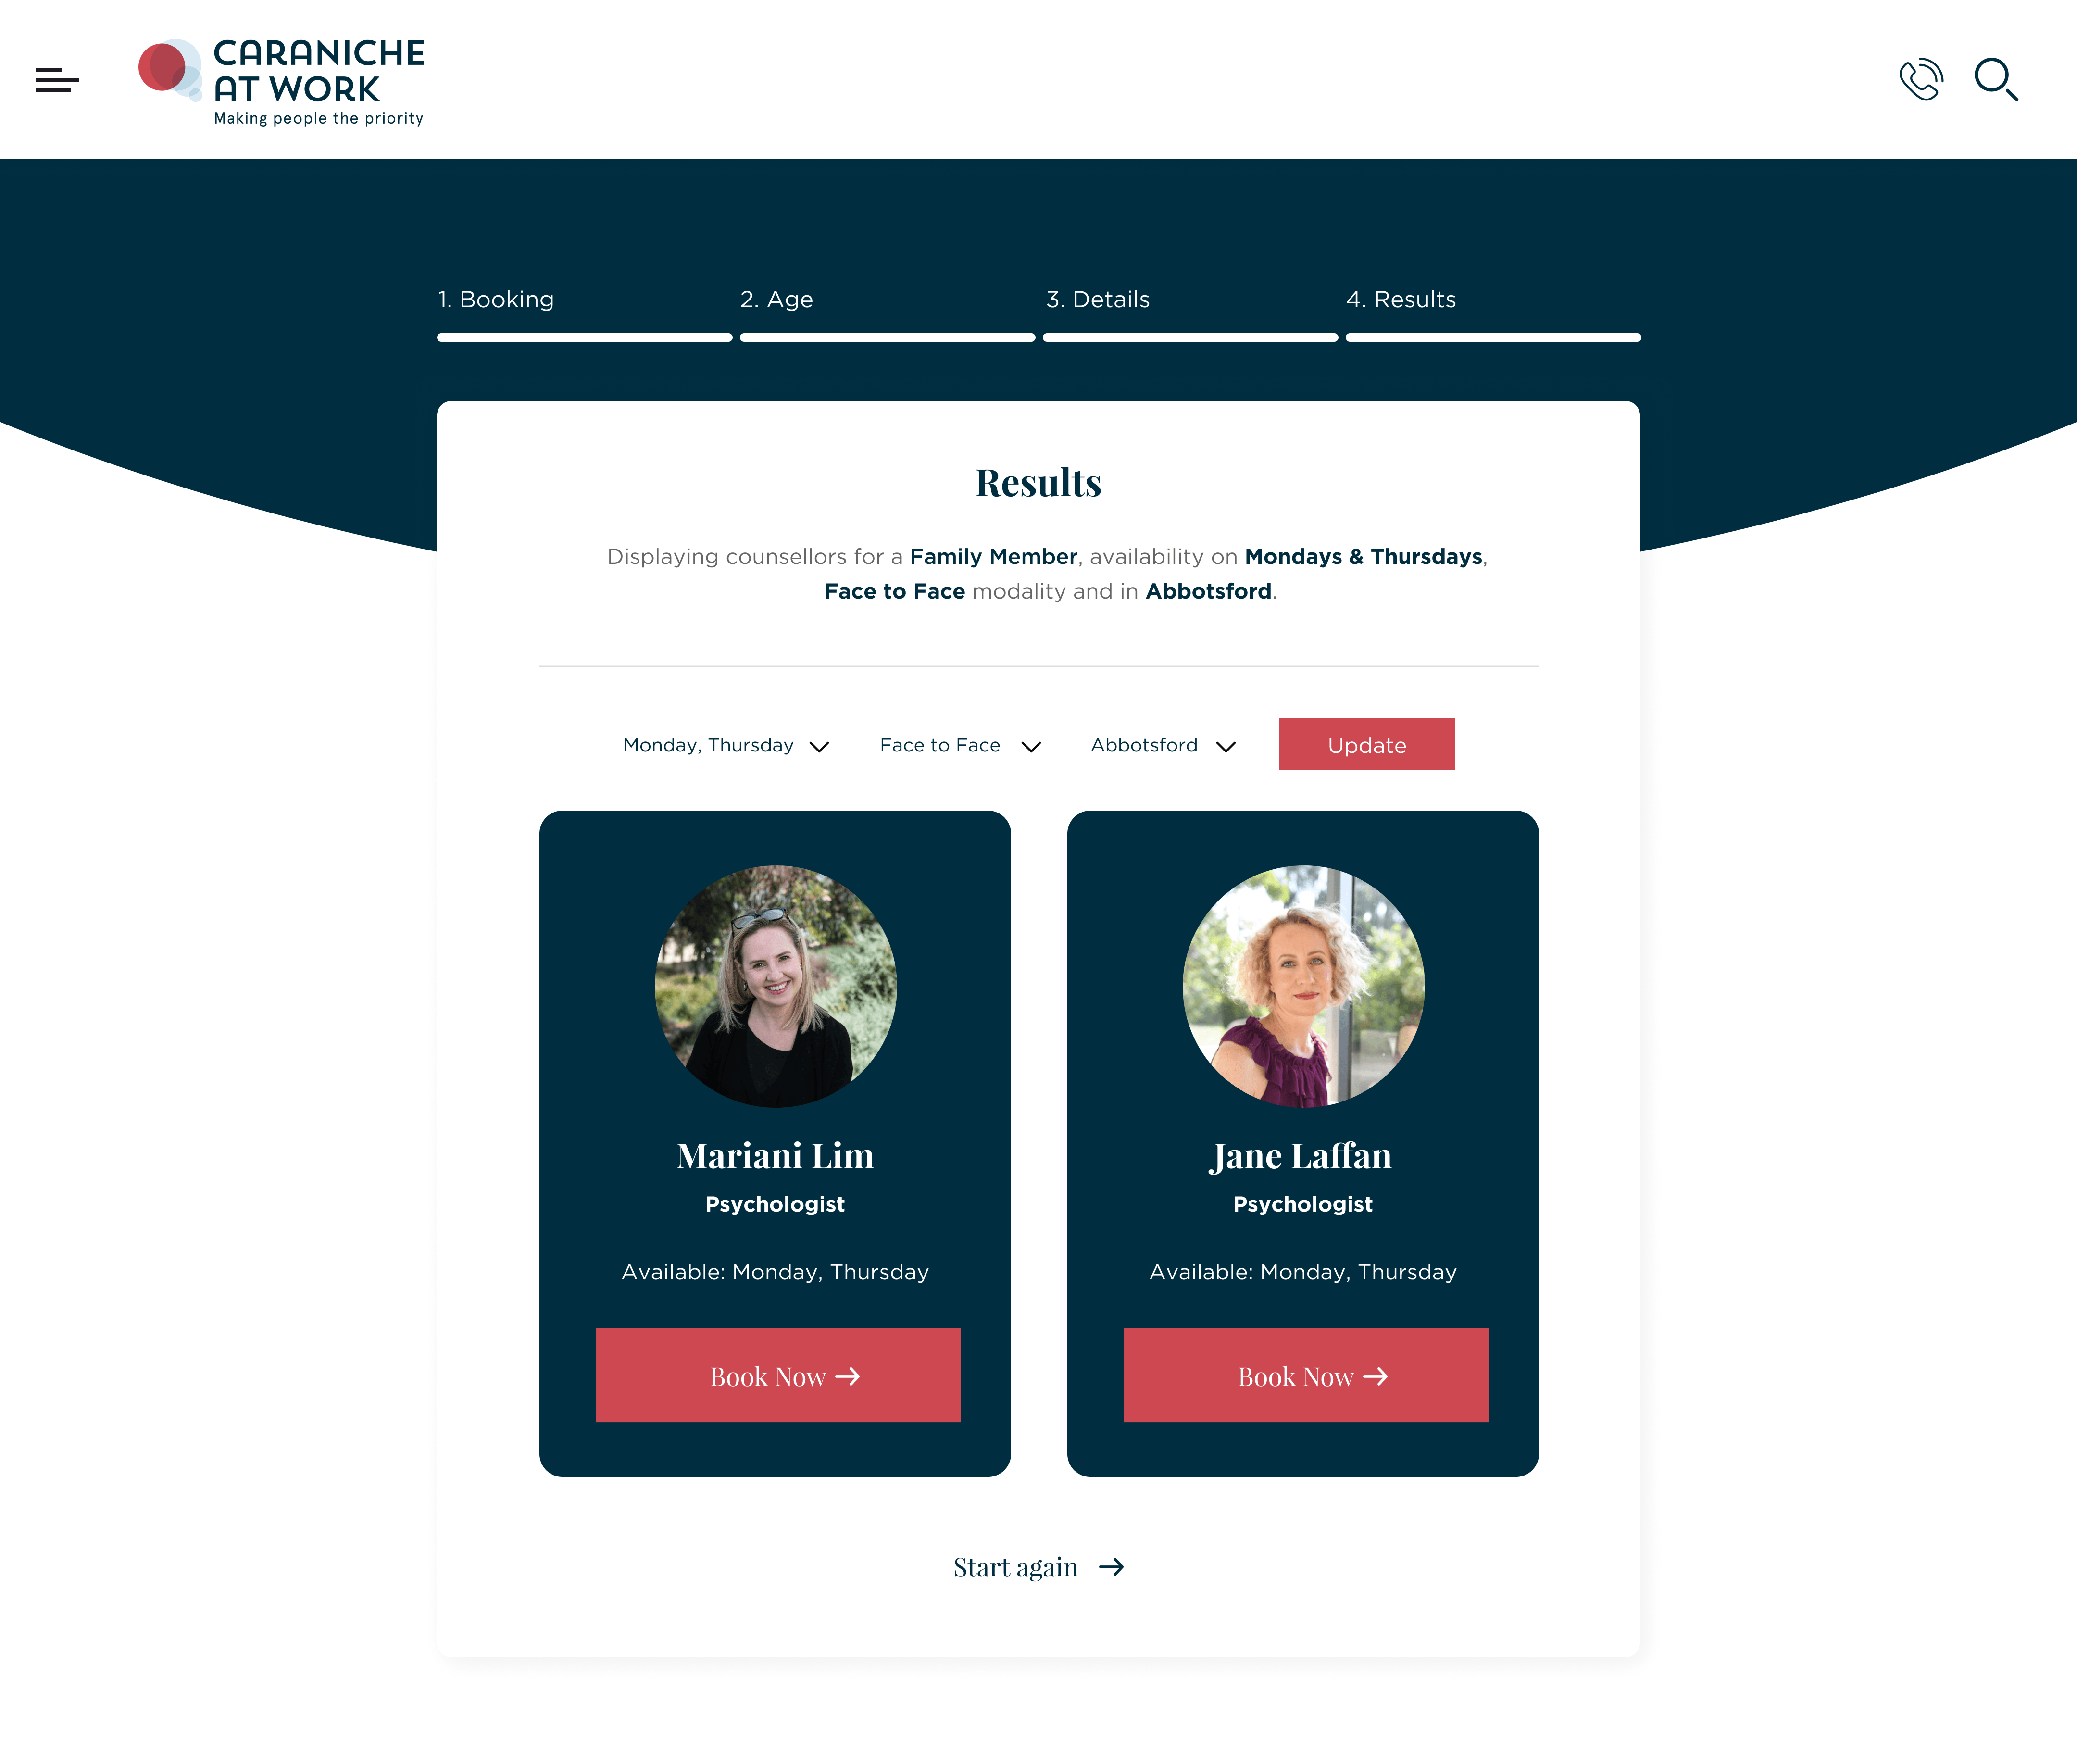This screenshot has height=1764, width=2077.
Task: Open the search magnifier icon
Action: pos(1996,80)
